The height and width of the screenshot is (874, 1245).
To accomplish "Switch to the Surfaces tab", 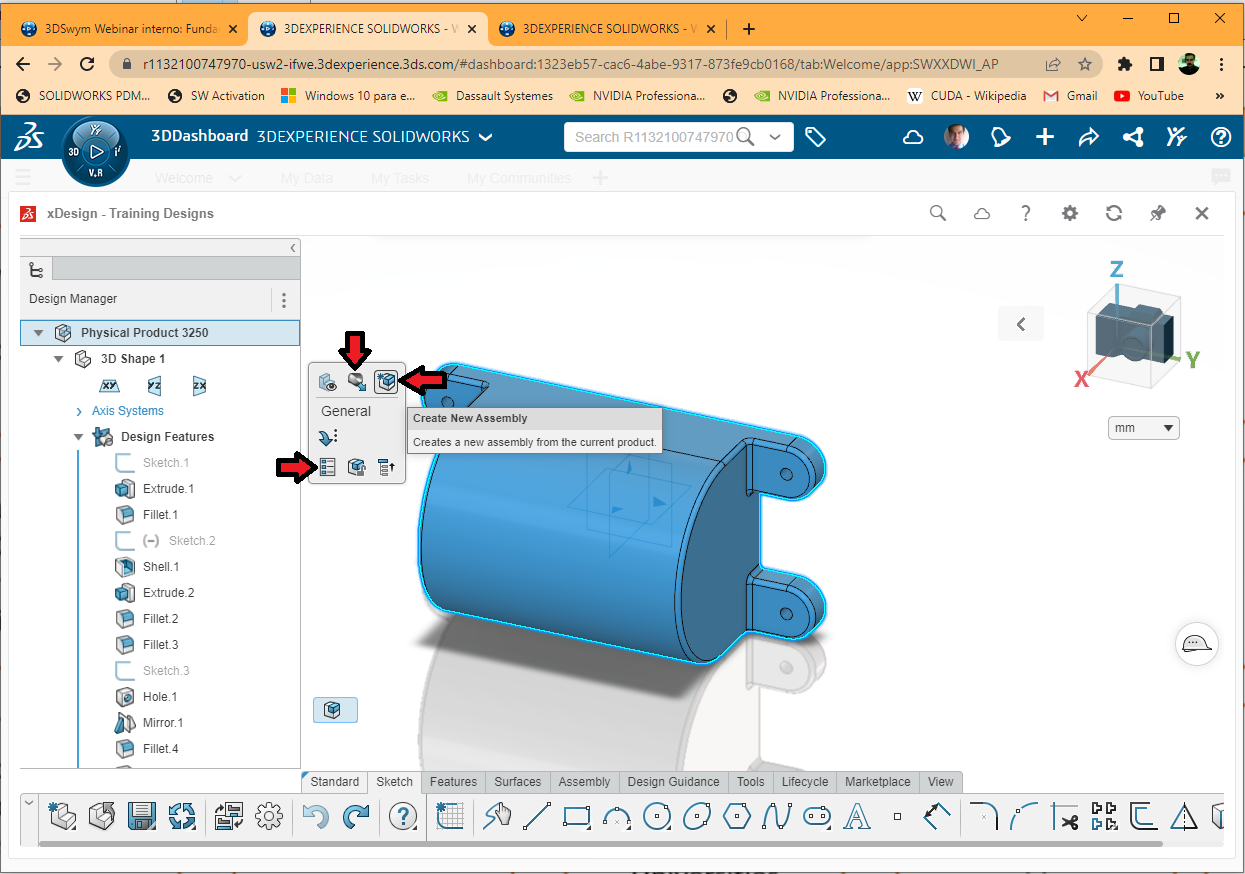I will pos(518,782).
